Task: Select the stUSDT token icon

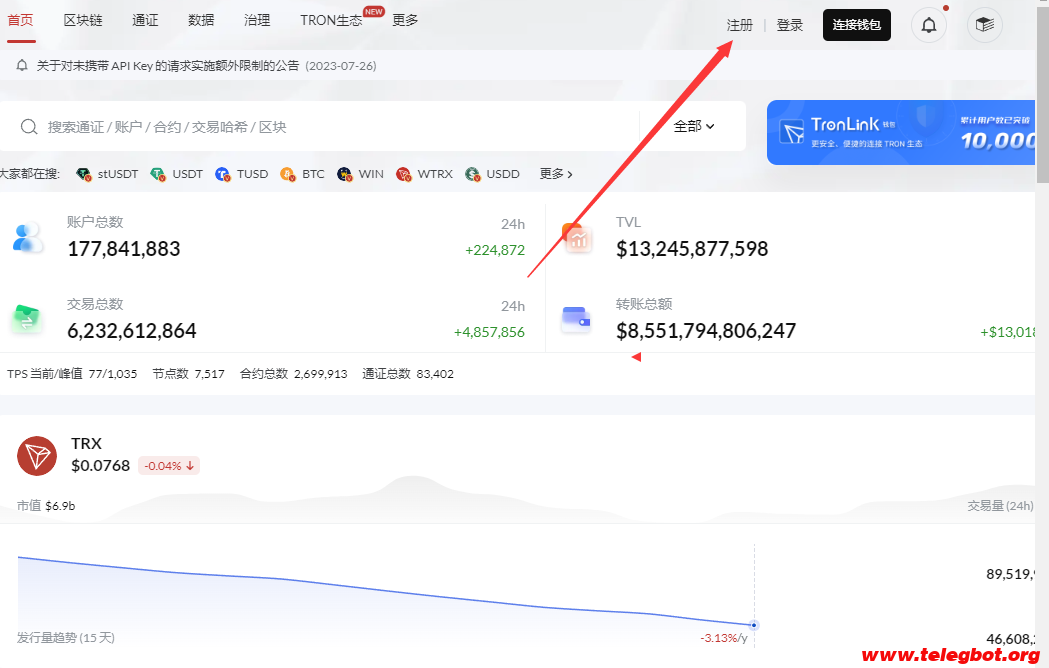Action: 84,174
